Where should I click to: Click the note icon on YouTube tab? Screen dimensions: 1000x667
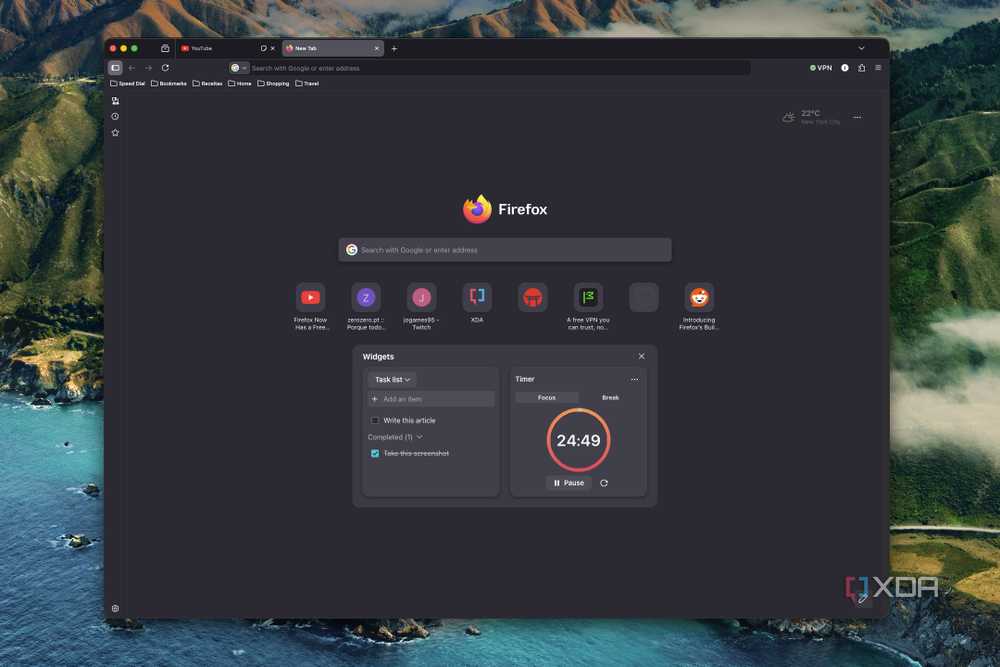pos(263,48)
